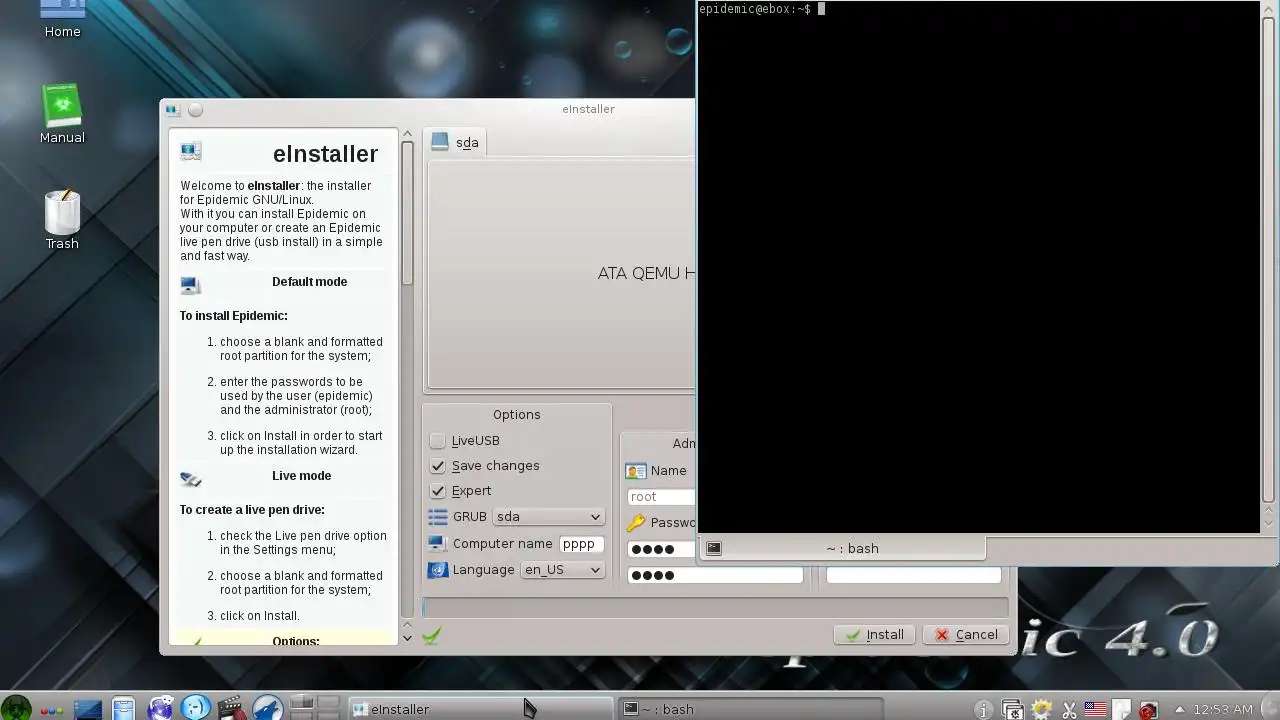The width and height of the screenshot is (1280, 720).
Task: Launch the clapperboard media player icon
Action: 231,709
